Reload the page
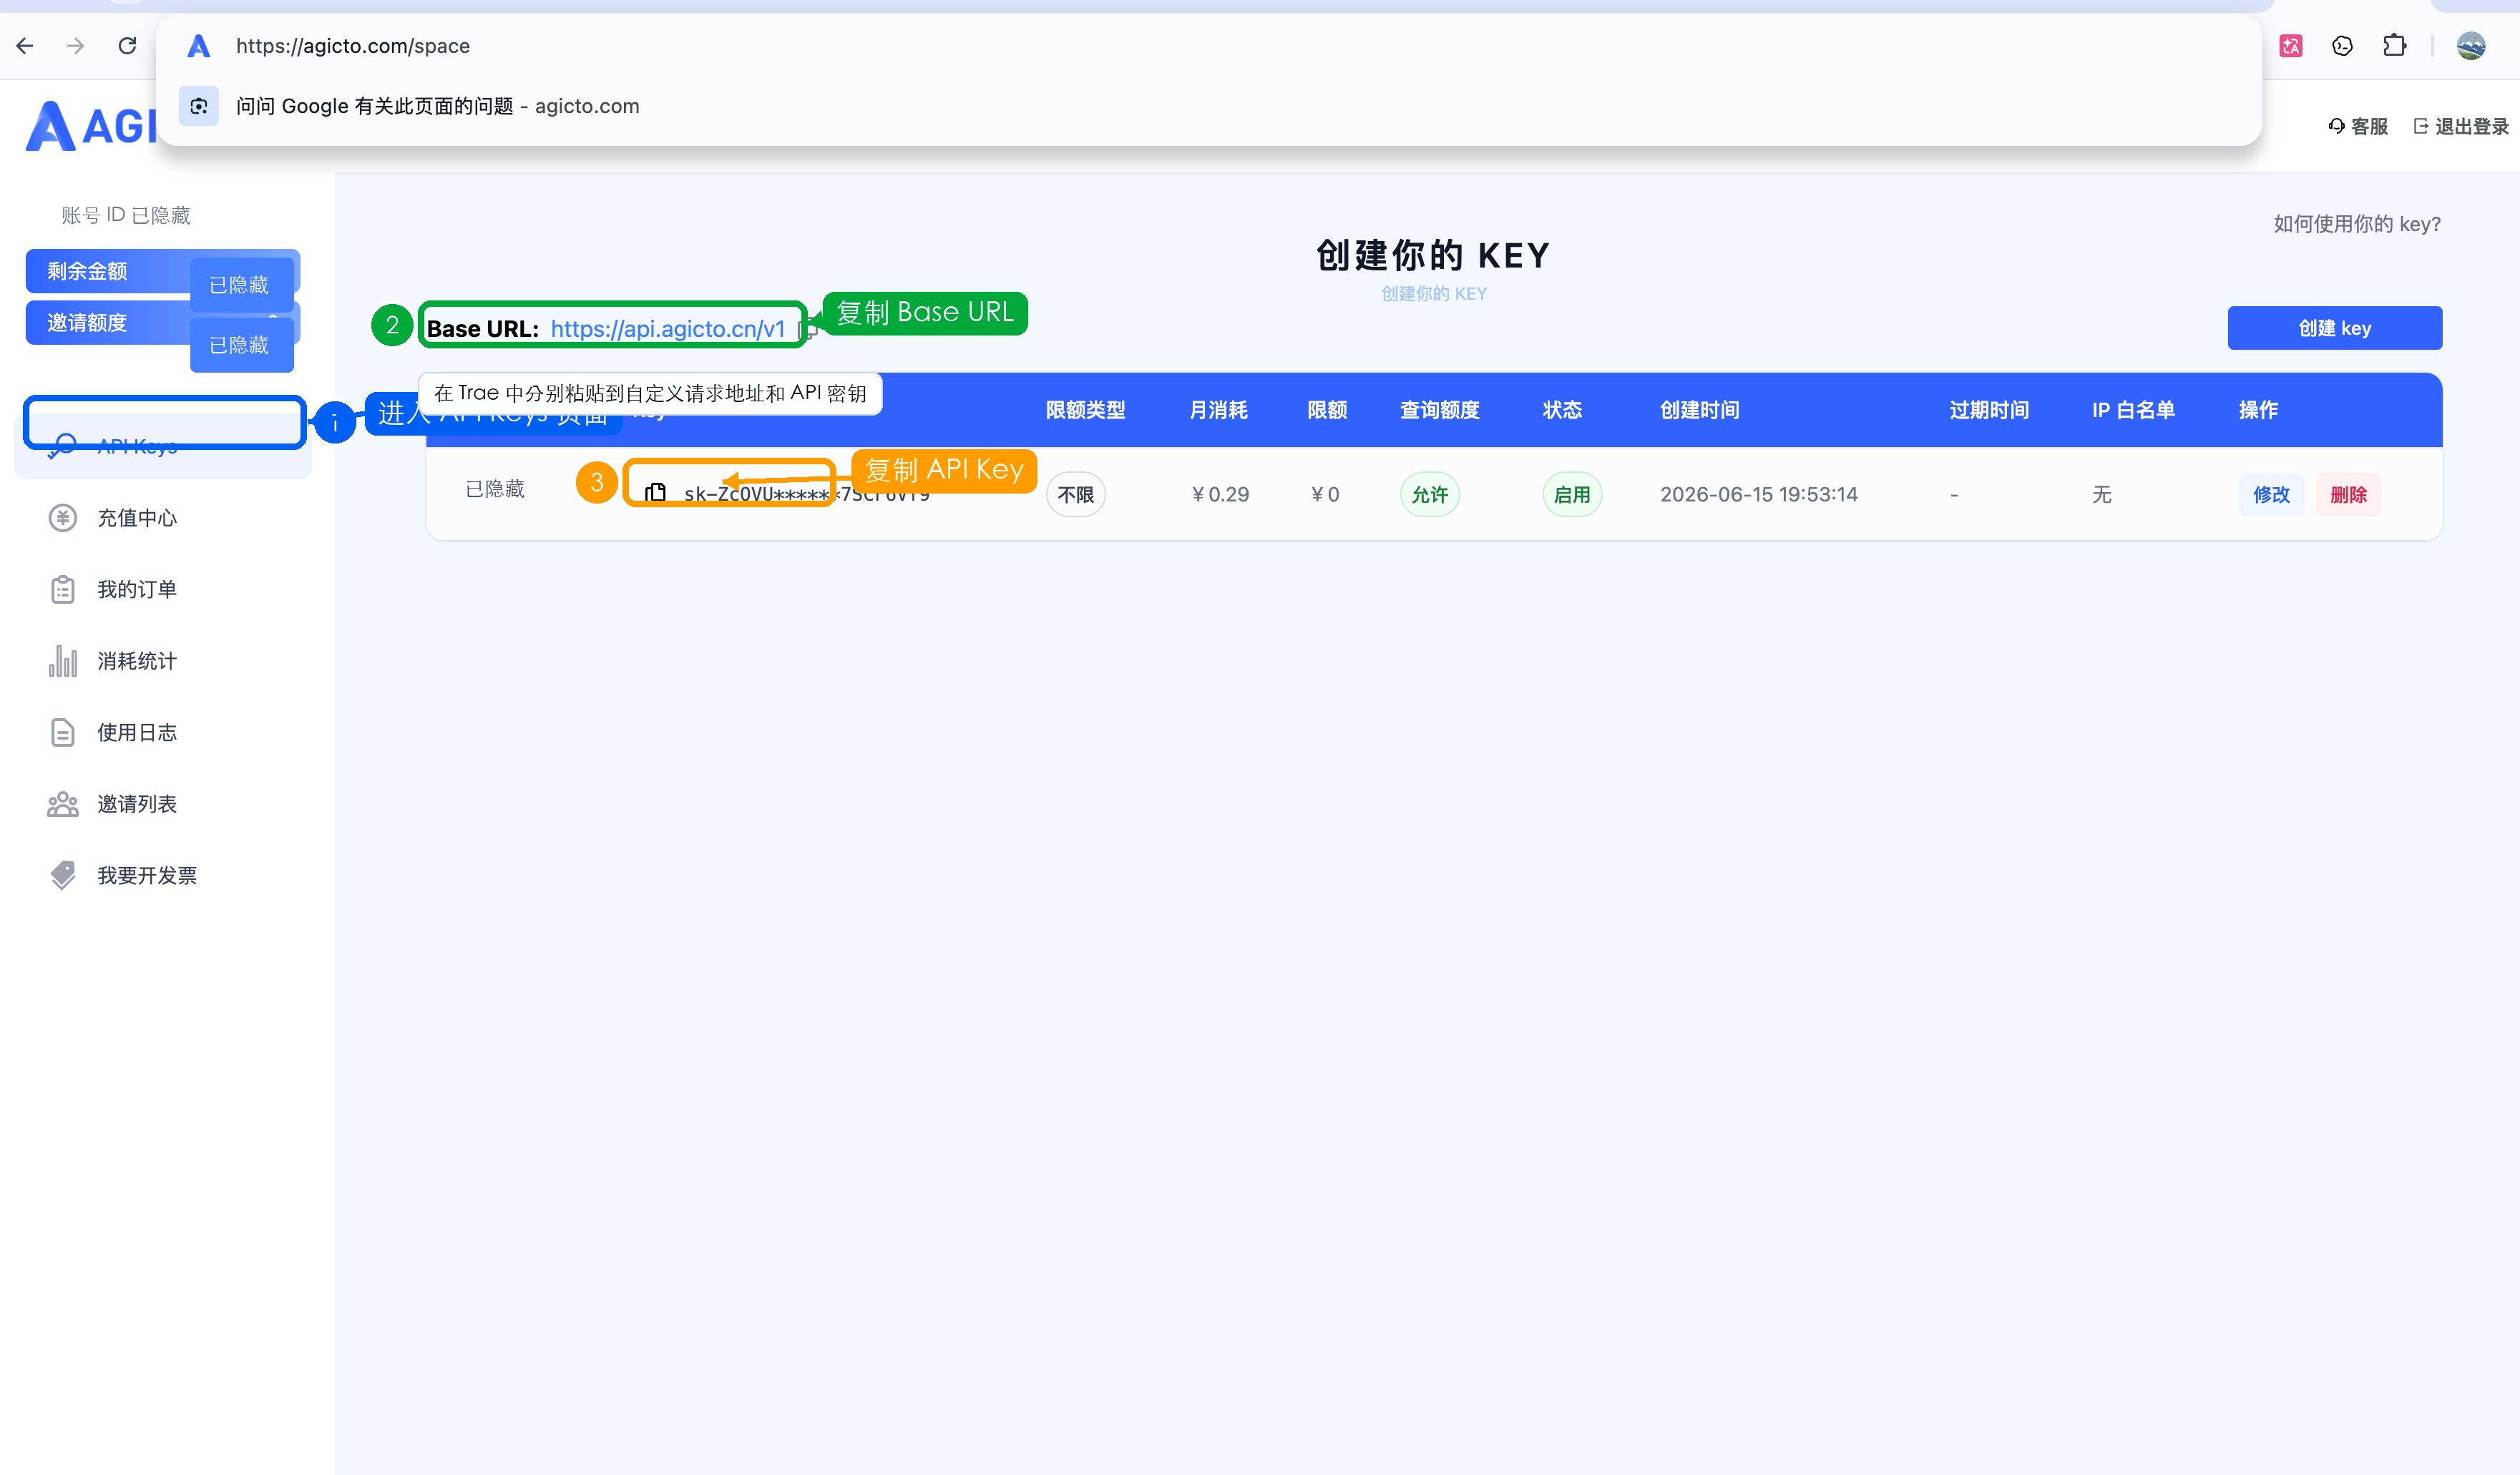Image resolution: width=2520 pixels, height=1475 pixels. (127, 46)
